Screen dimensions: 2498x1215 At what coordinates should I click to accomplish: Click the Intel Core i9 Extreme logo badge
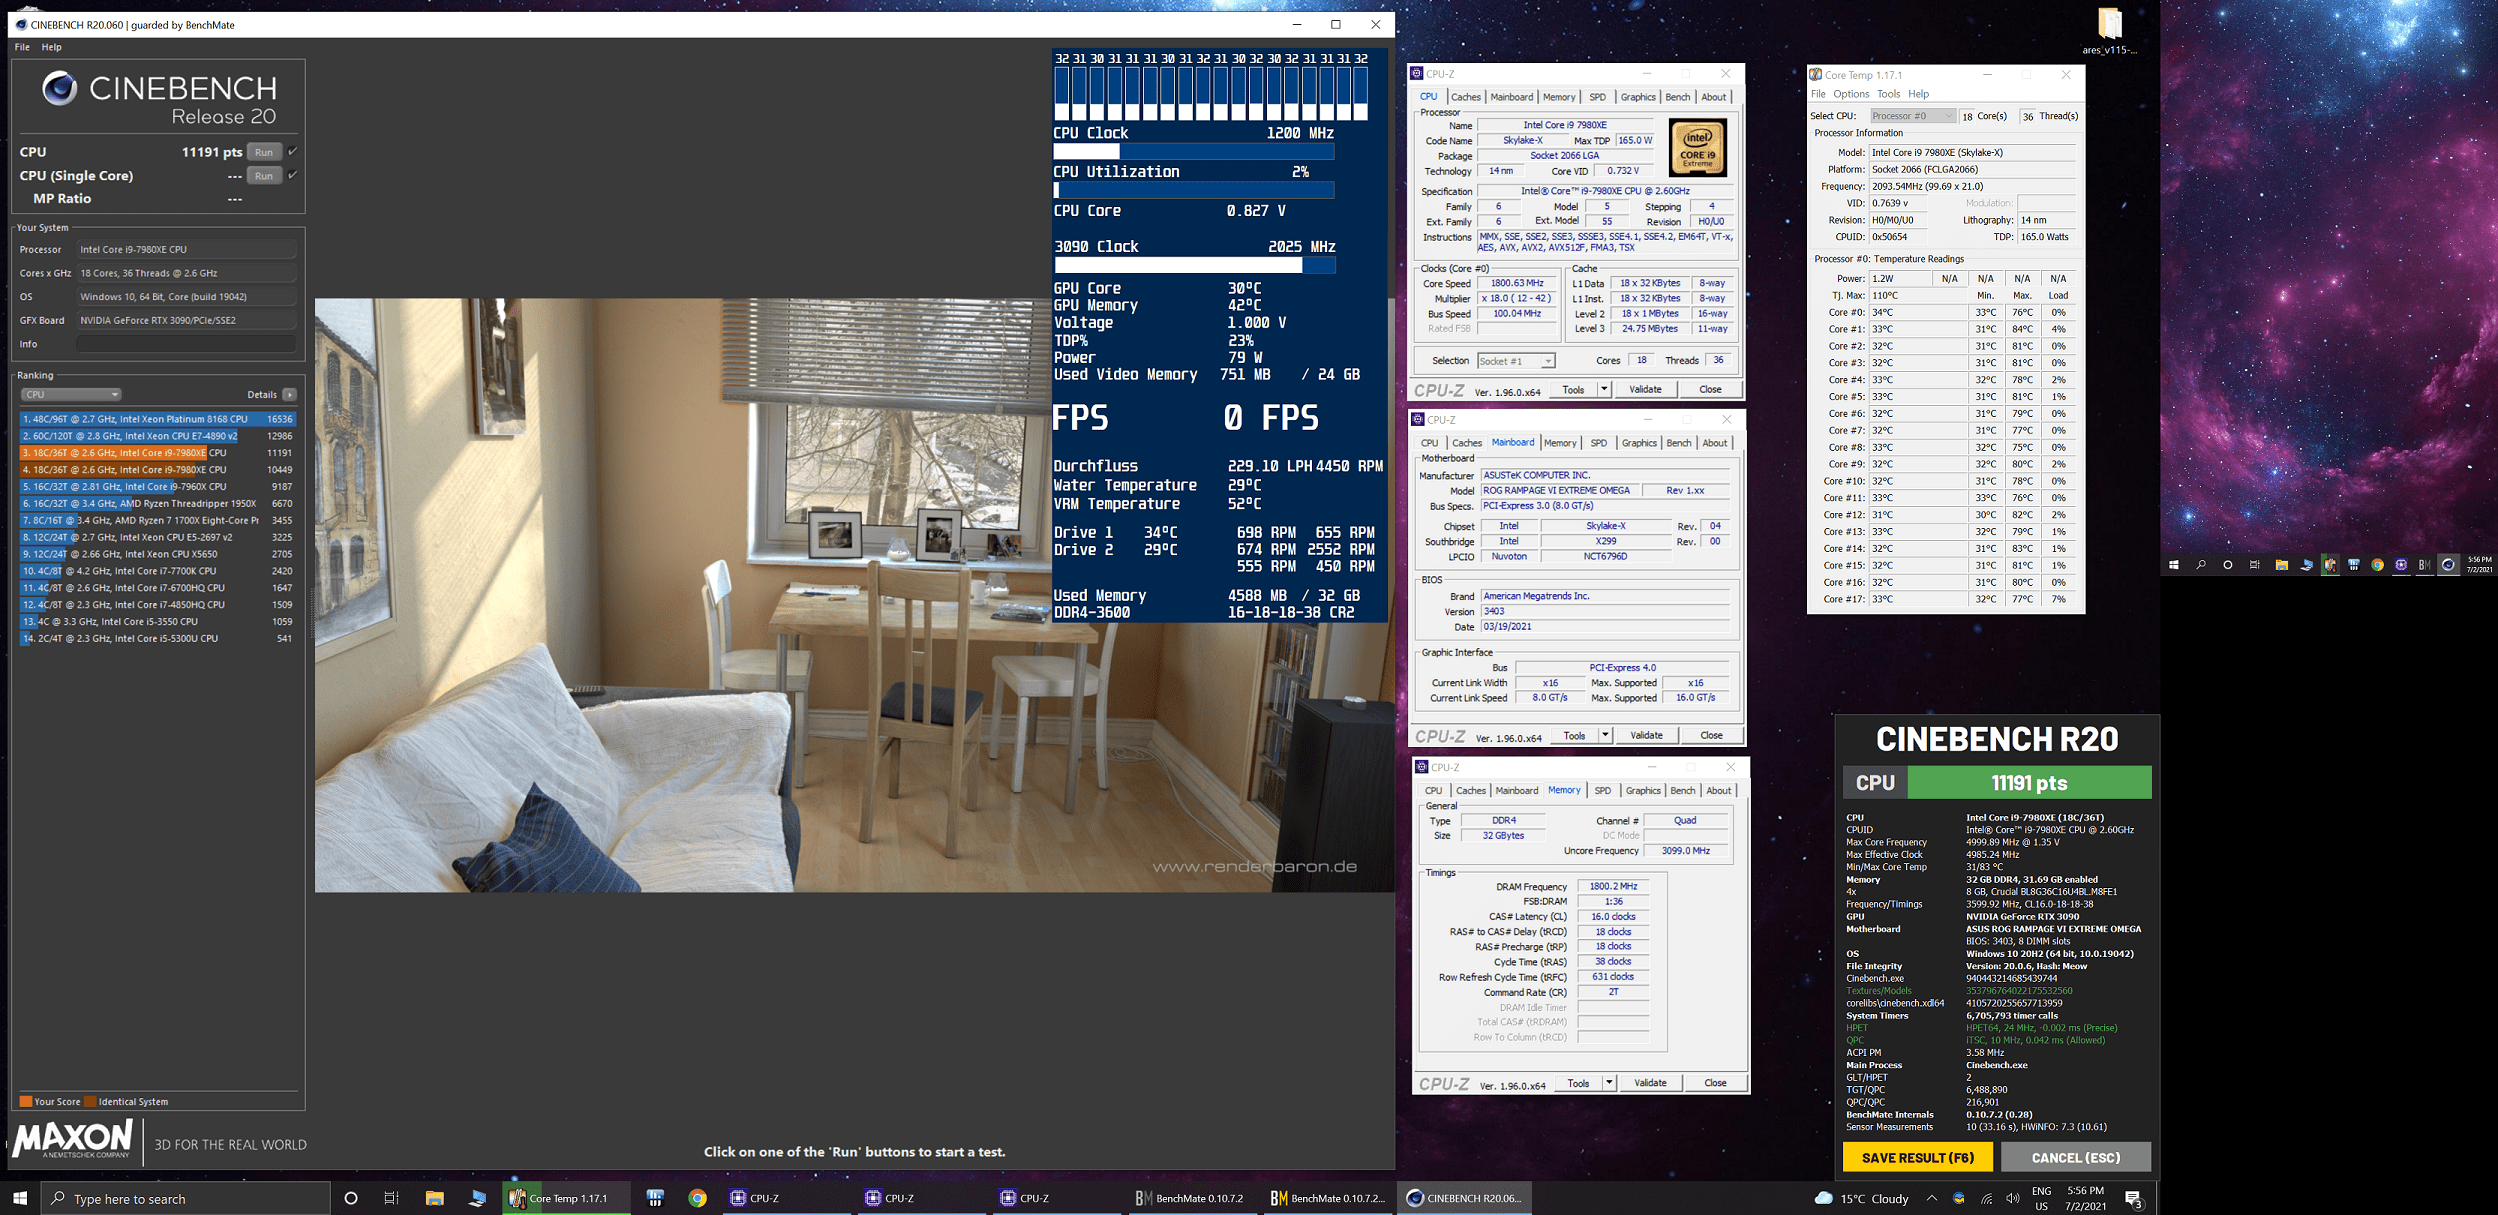[x=1697, y=148]
